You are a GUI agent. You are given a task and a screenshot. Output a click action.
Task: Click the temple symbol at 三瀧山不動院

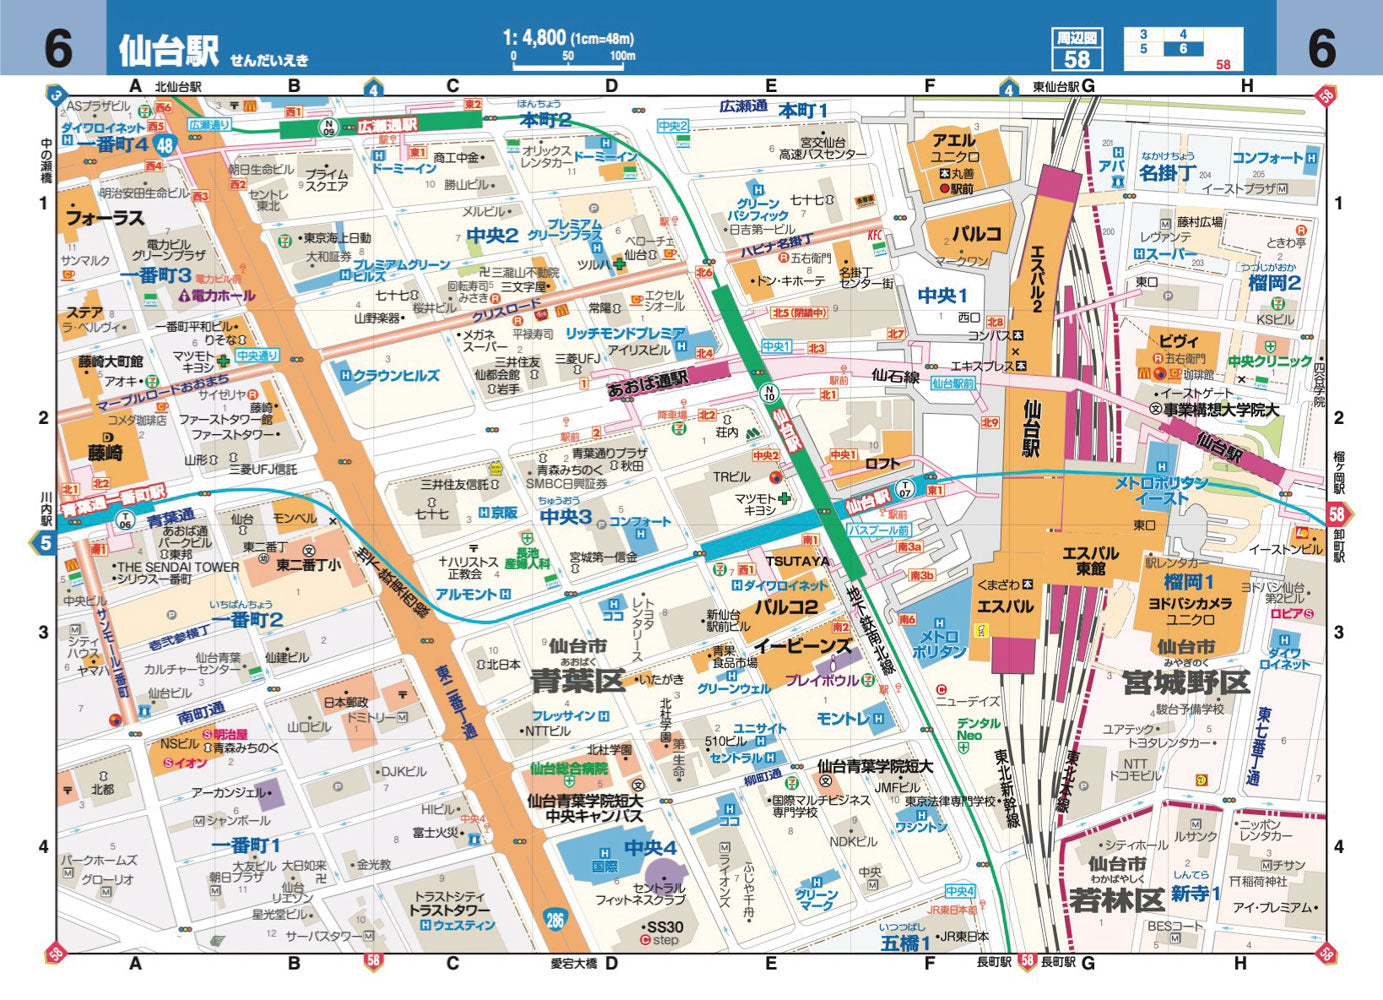point(484,272)
